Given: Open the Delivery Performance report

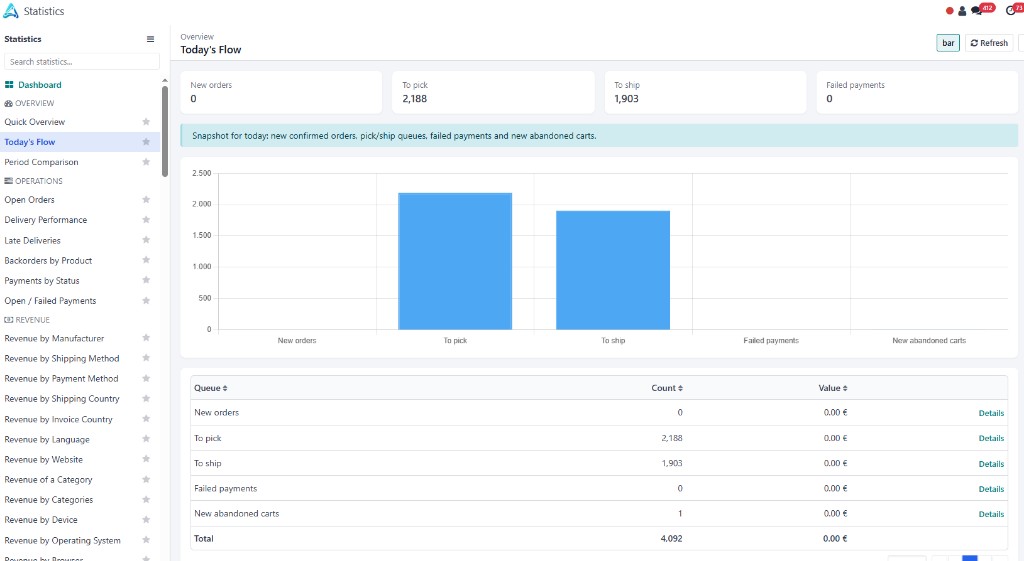Looking at the screenshot, I should 46,220.
